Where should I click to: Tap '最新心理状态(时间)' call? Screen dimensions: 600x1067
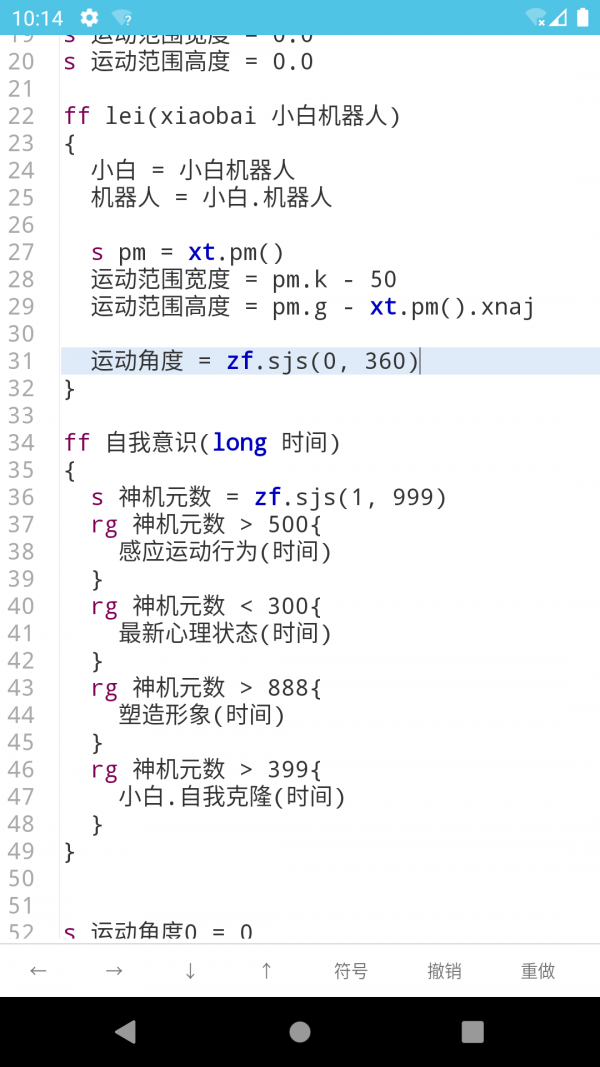pyautogui.click(x=225, y=634)
